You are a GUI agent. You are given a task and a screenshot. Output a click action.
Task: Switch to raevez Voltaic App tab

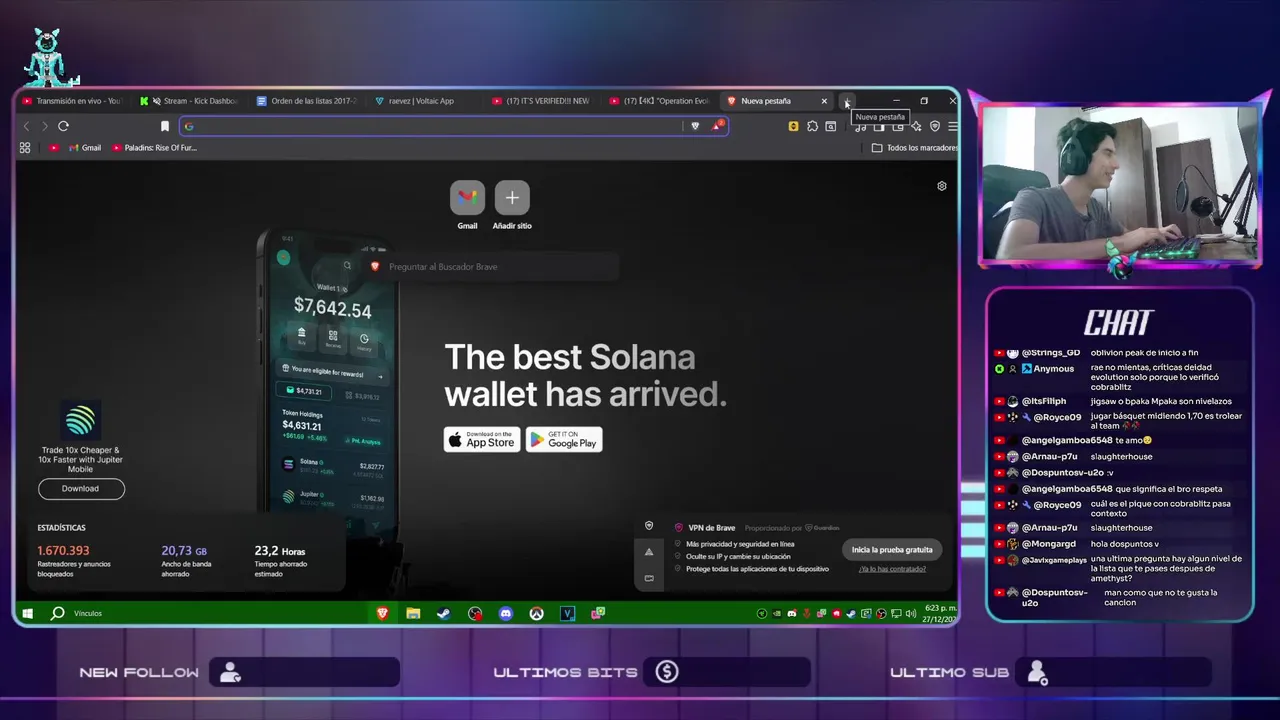point(425,101)
